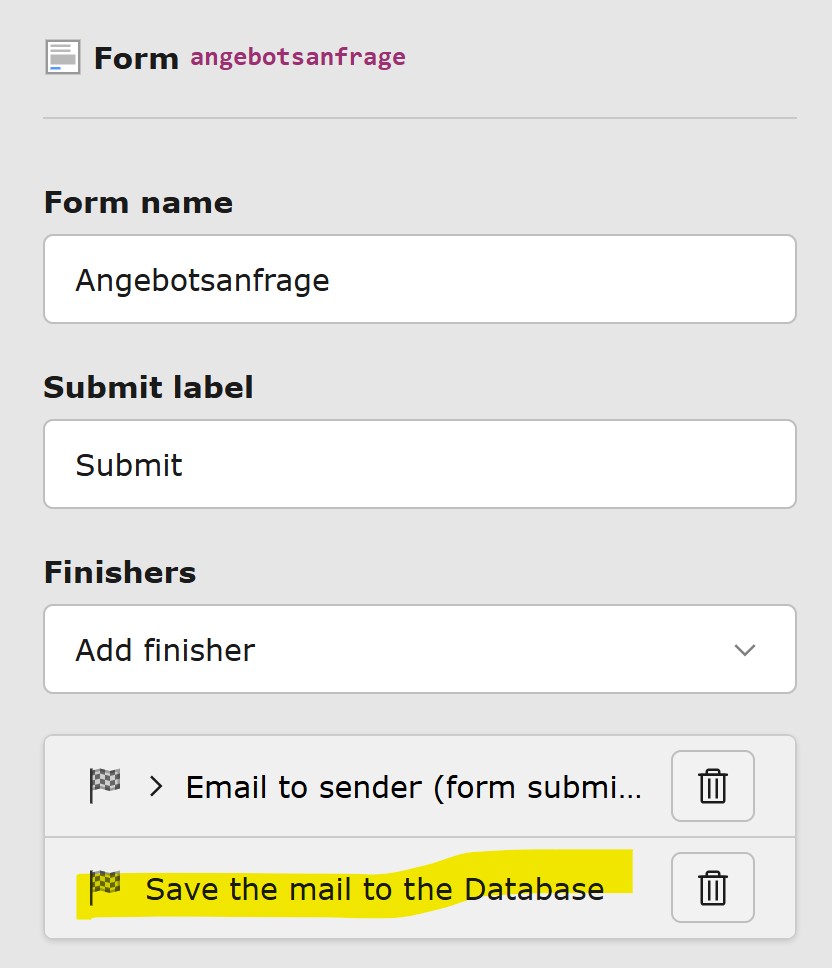Click the bold Form heading text
This screenshot has width=832, height=968.
tap(136, 58)
